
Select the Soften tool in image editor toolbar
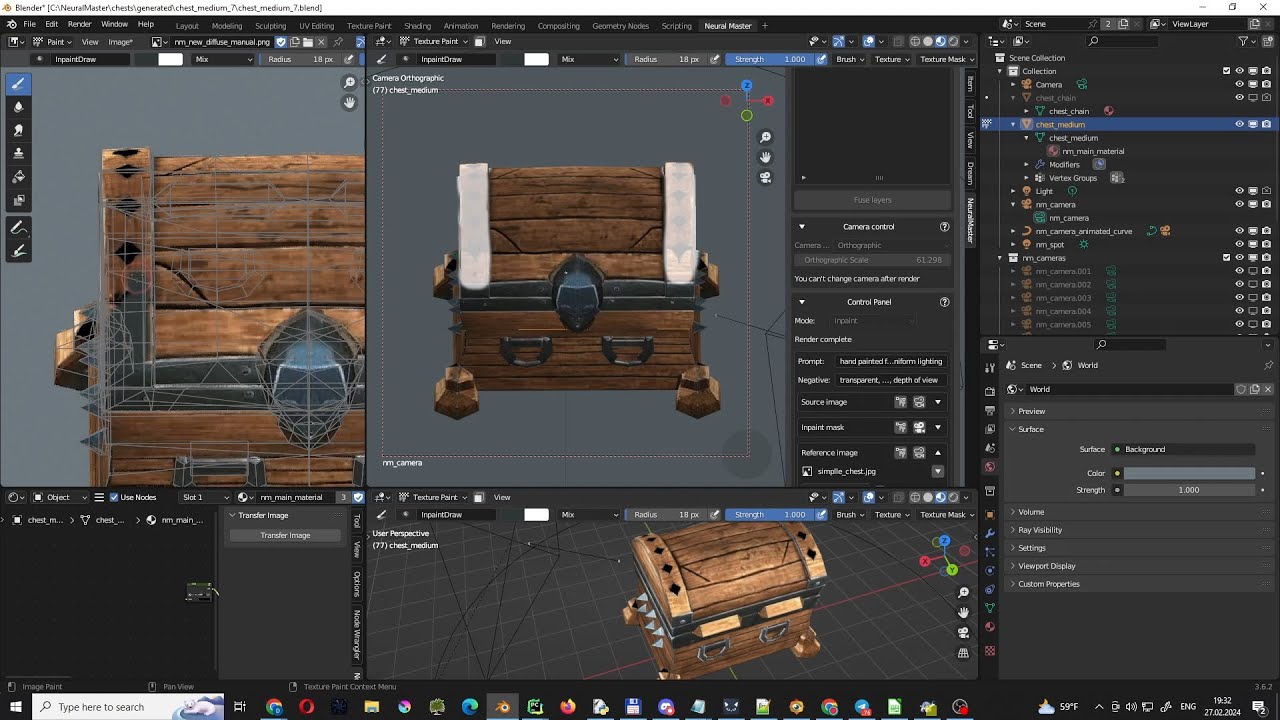point(18,107)
